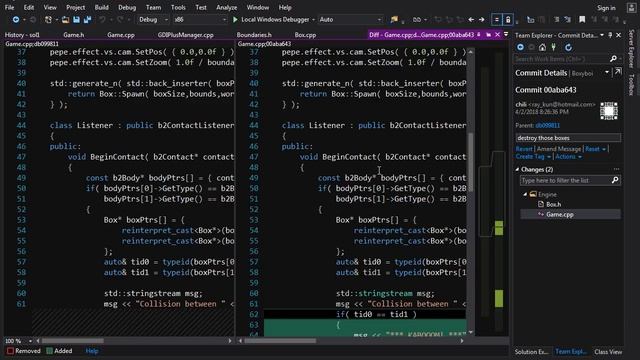This screenshot has height=360, width=640.
Task: Collapse the Engine folder node
Action: (525, 194)
